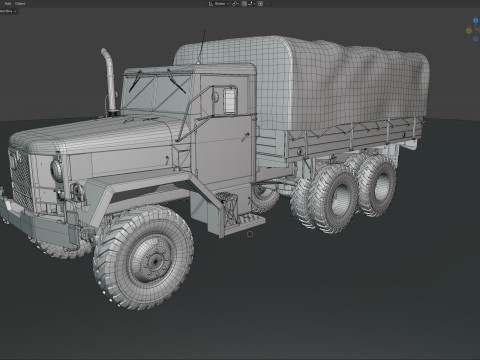
Task: Toggle snapping magnet icon
Action: 244,4
